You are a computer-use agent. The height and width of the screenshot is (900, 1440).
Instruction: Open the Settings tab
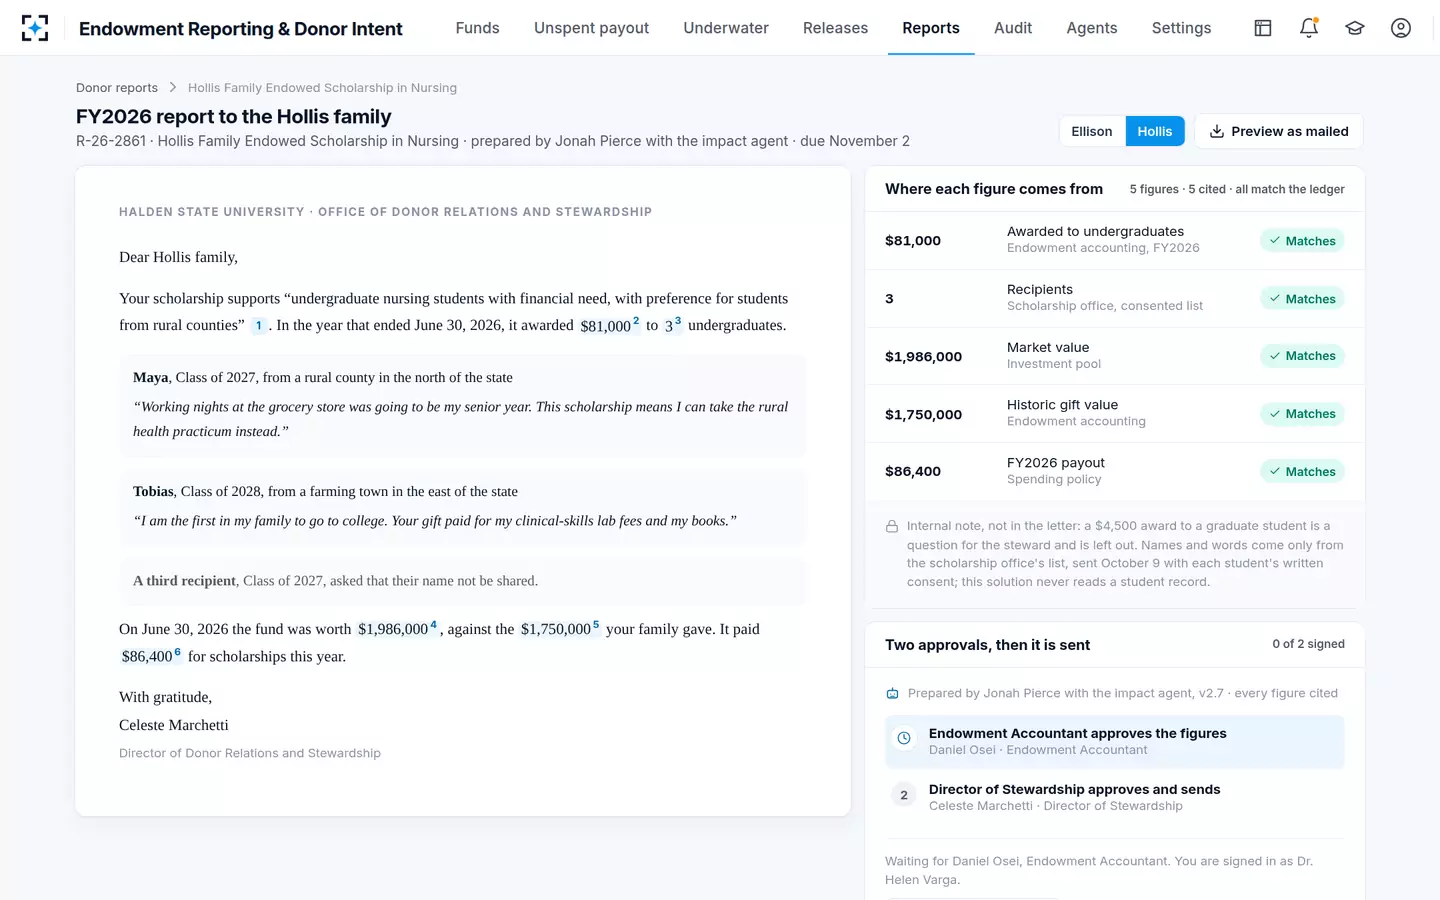[1182, 28]
